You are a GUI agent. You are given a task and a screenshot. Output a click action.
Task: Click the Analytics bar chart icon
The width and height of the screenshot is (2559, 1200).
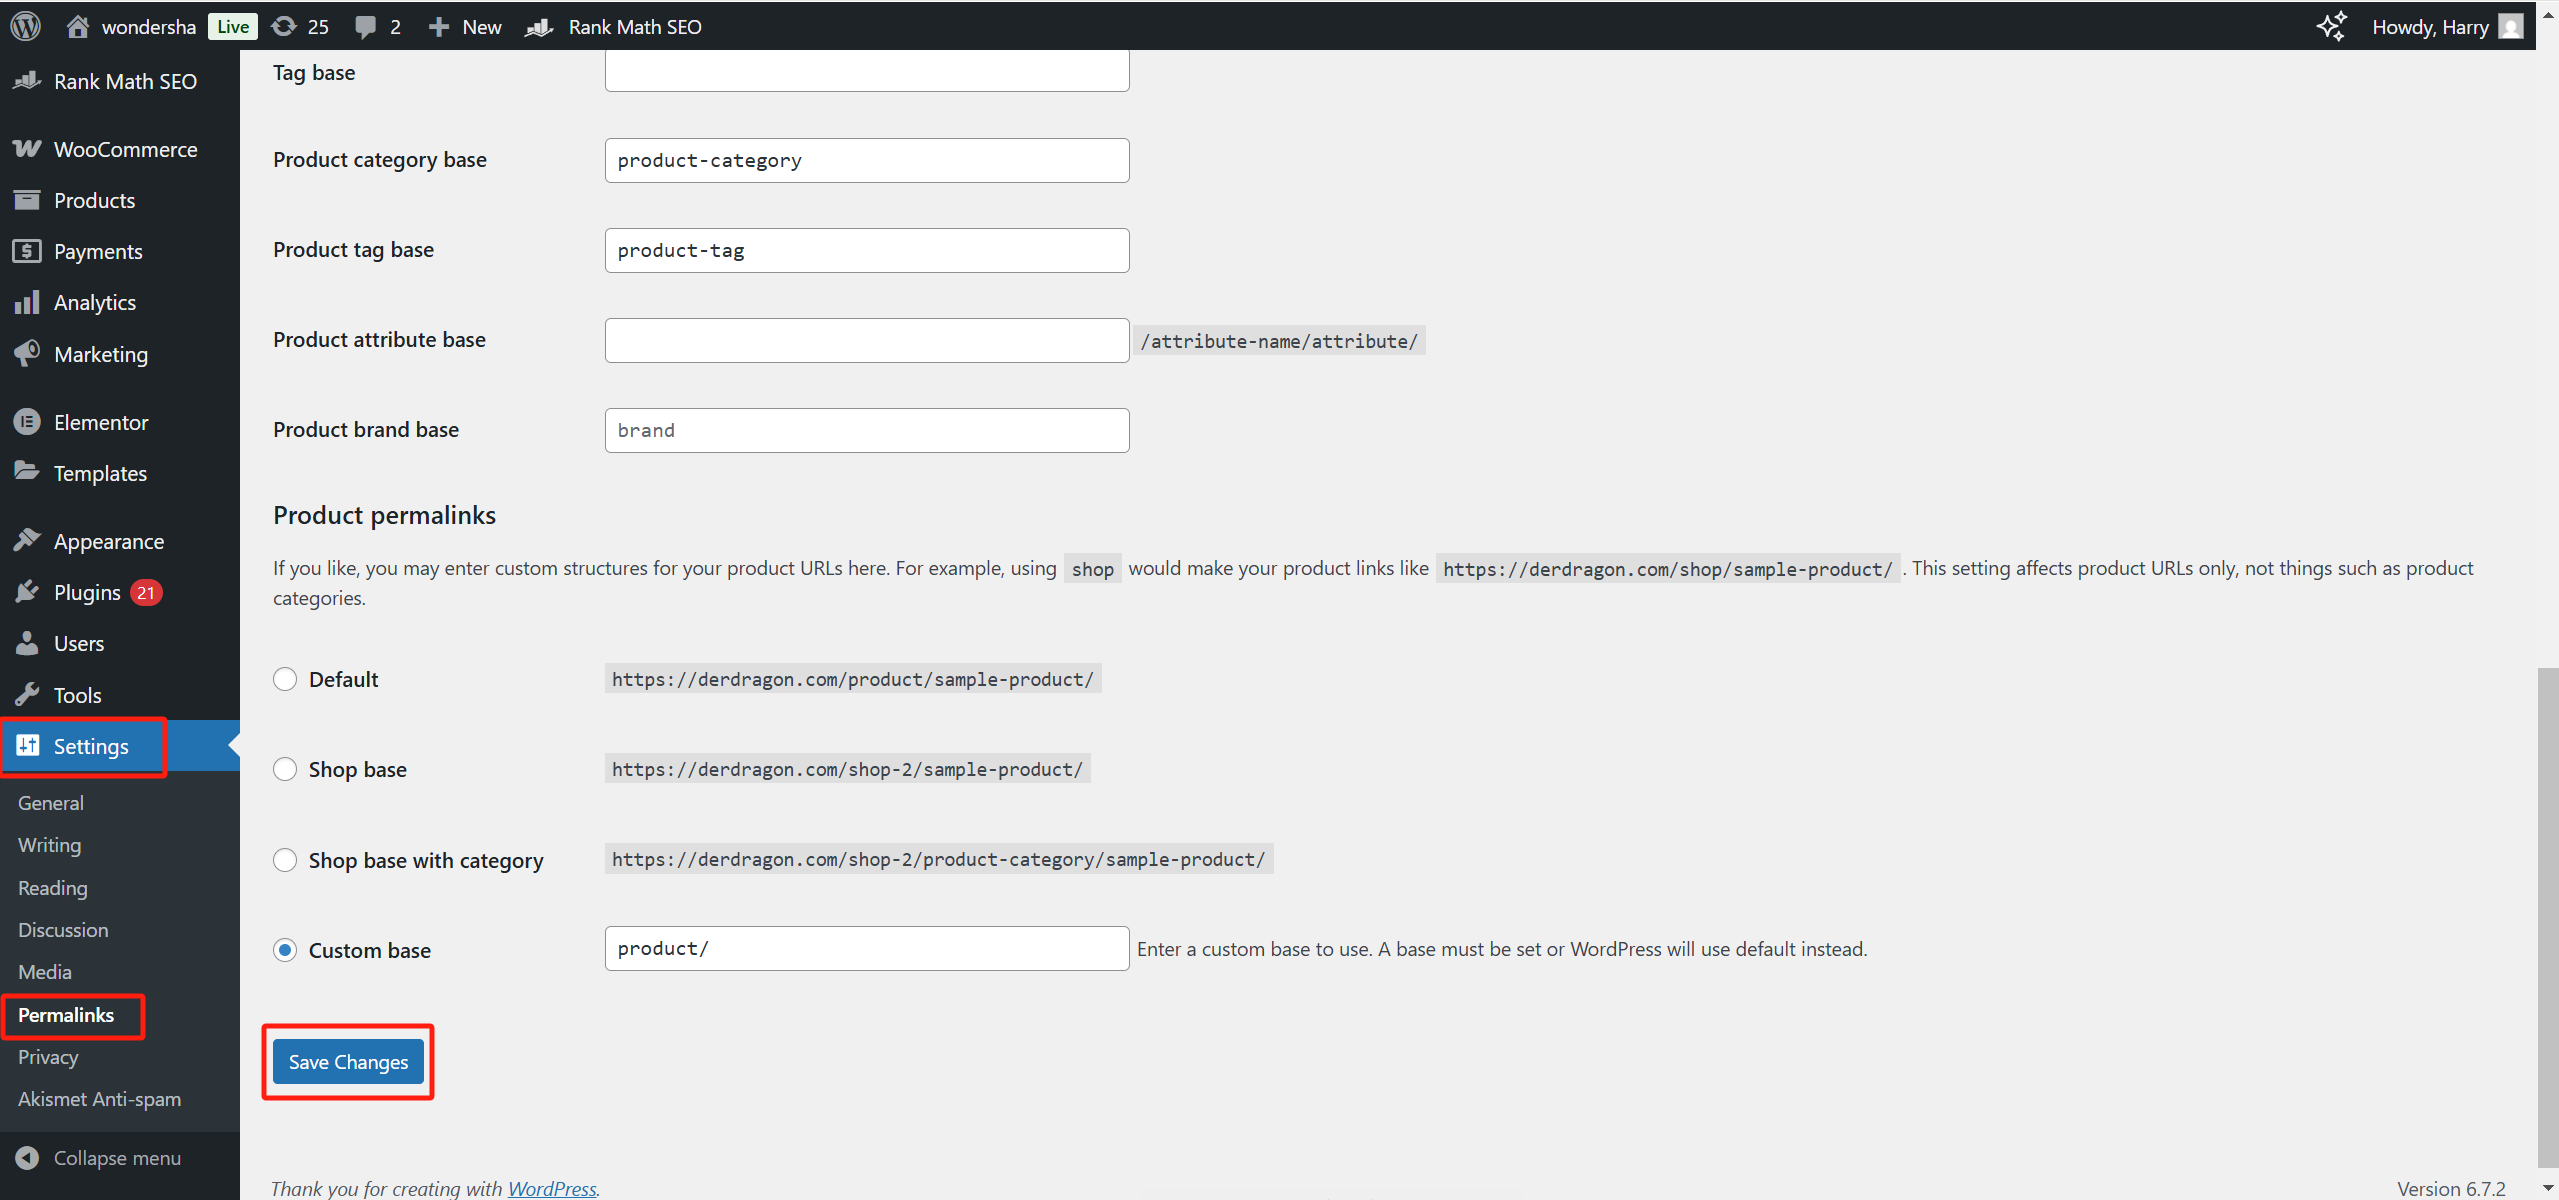[x=27, y=302]
